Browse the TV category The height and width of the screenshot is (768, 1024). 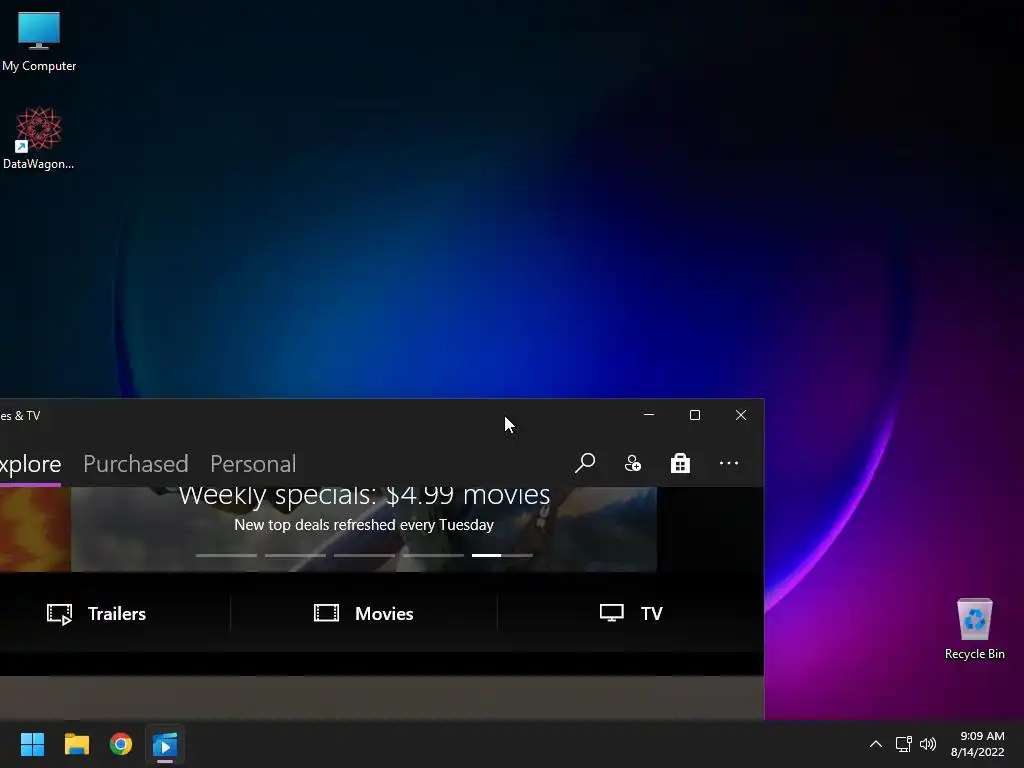click(631, 613)
